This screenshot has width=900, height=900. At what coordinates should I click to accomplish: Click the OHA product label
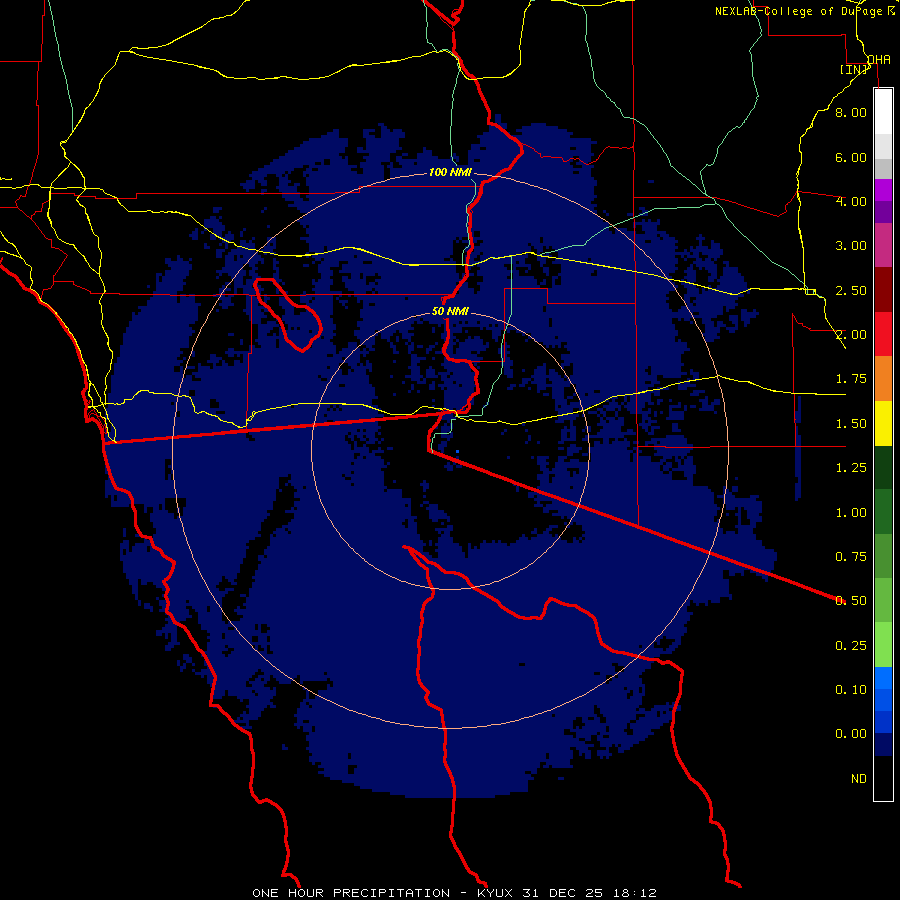click(x=879, y=60)
